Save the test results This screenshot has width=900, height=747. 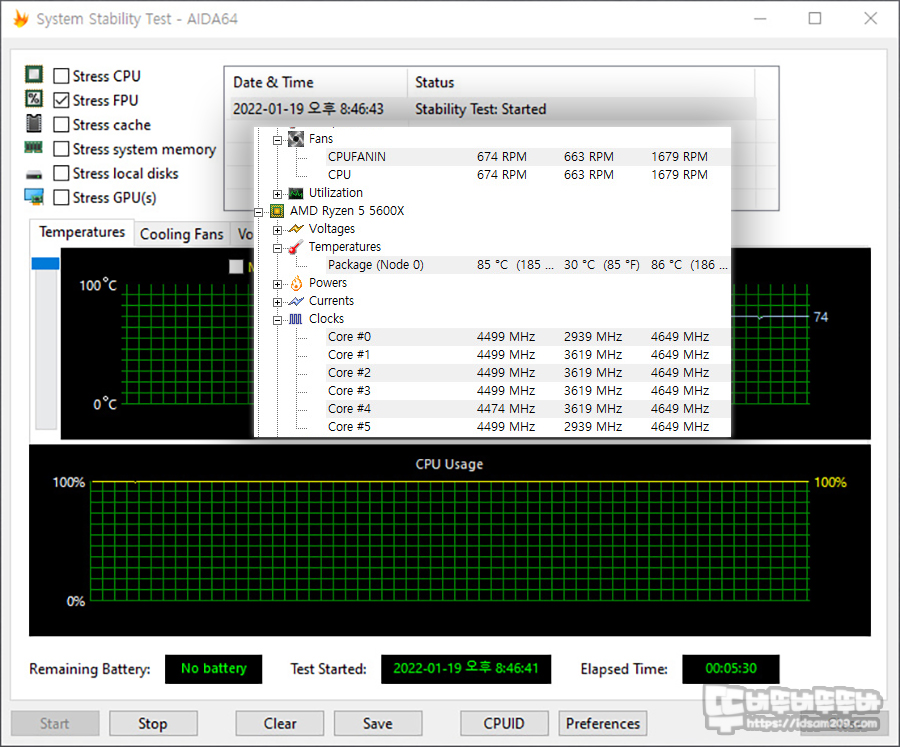378,723
